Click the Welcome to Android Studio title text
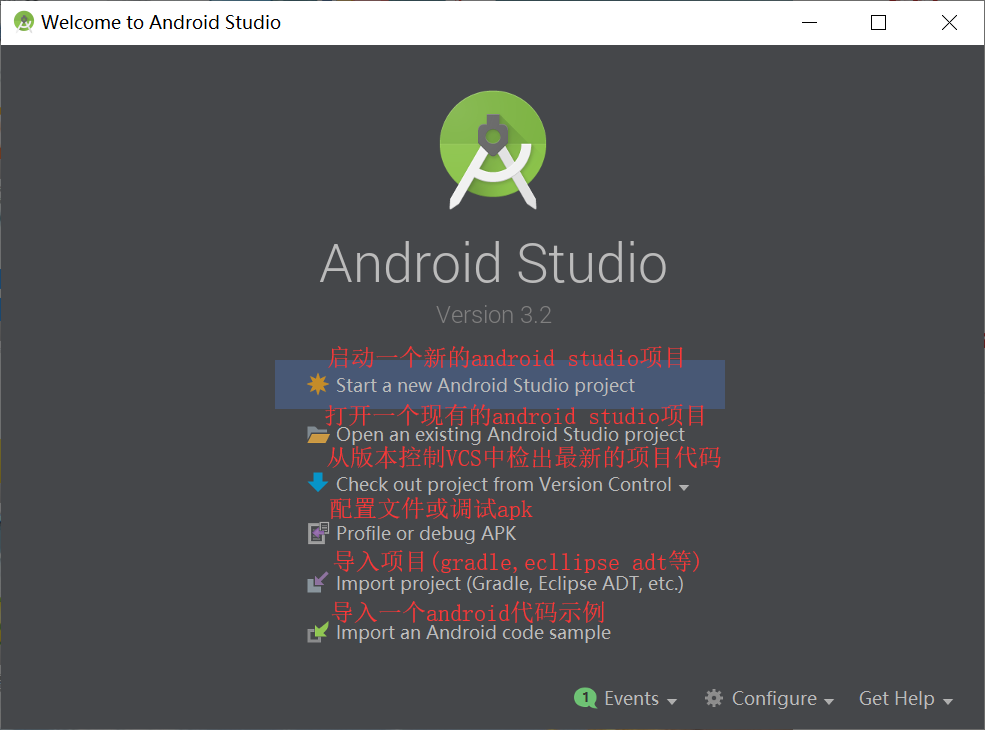985x730 pixels. 161,22
